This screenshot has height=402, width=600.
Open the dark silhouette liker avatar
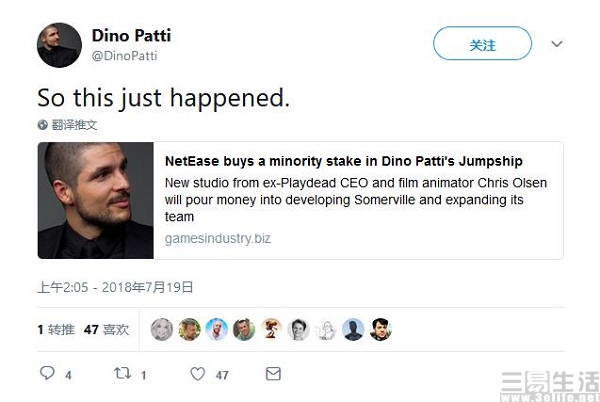353,329
